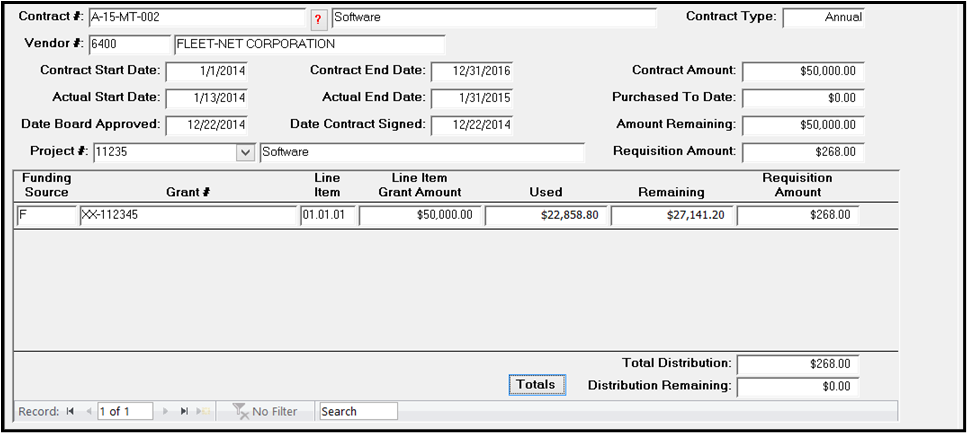
Task: Click the Line Item field 01.01.01
Action: [x=328, y=216]
